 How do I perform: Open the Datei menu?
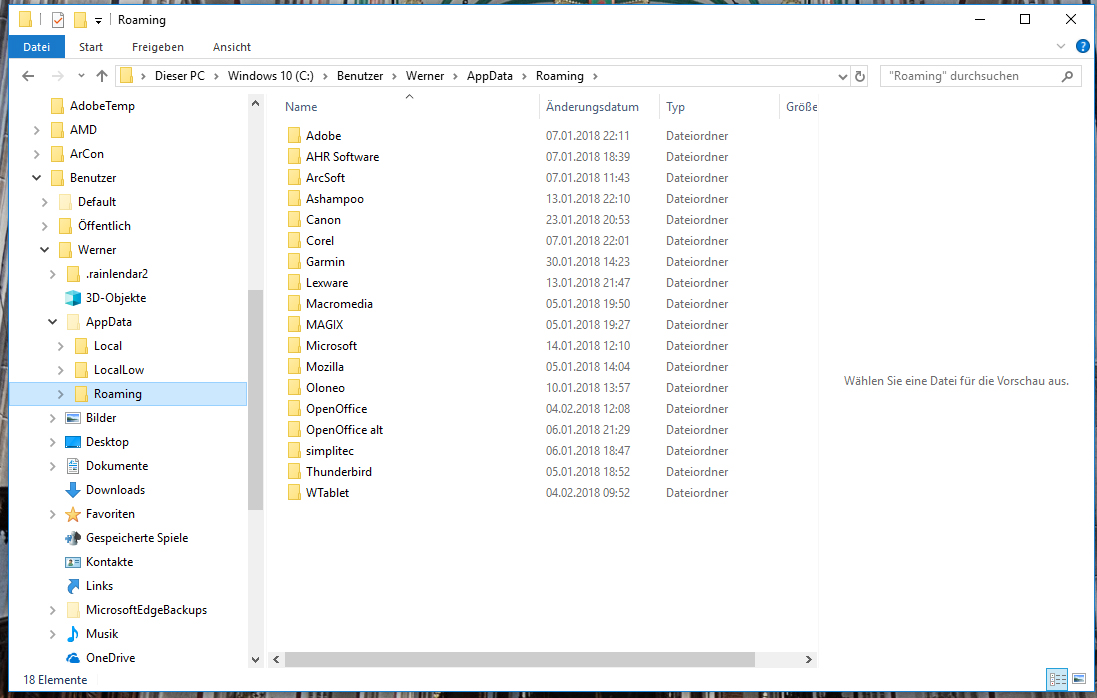[x=37, y=47]
